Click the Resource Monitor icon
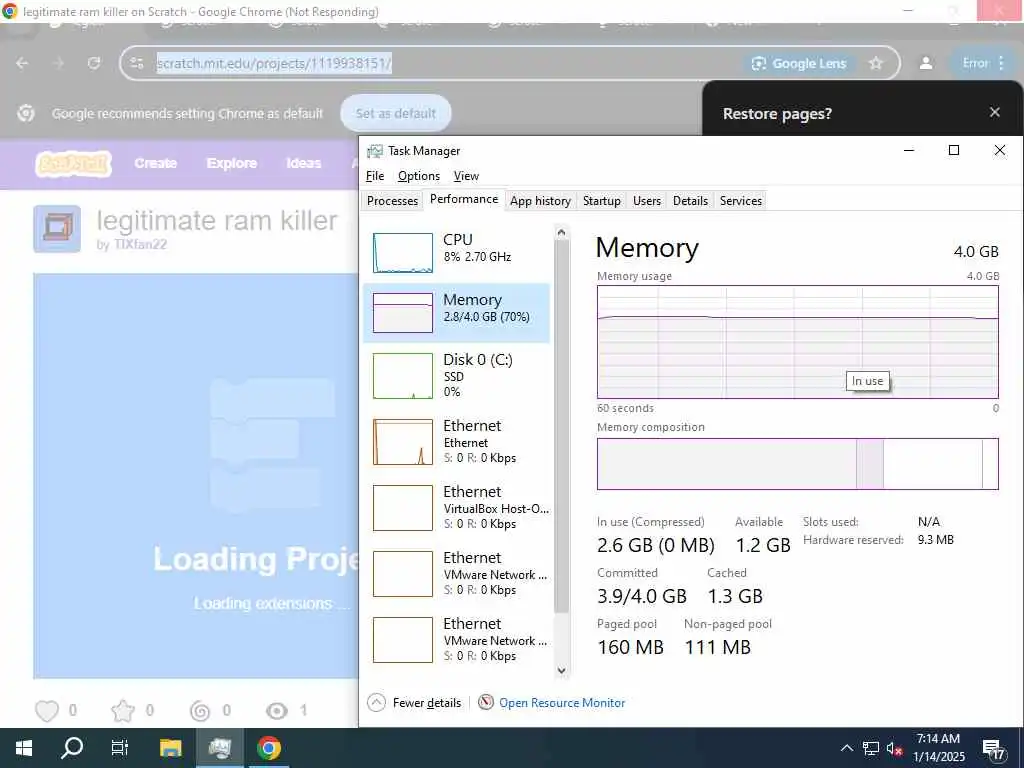 pyautogui.click(x=485, y=702)
